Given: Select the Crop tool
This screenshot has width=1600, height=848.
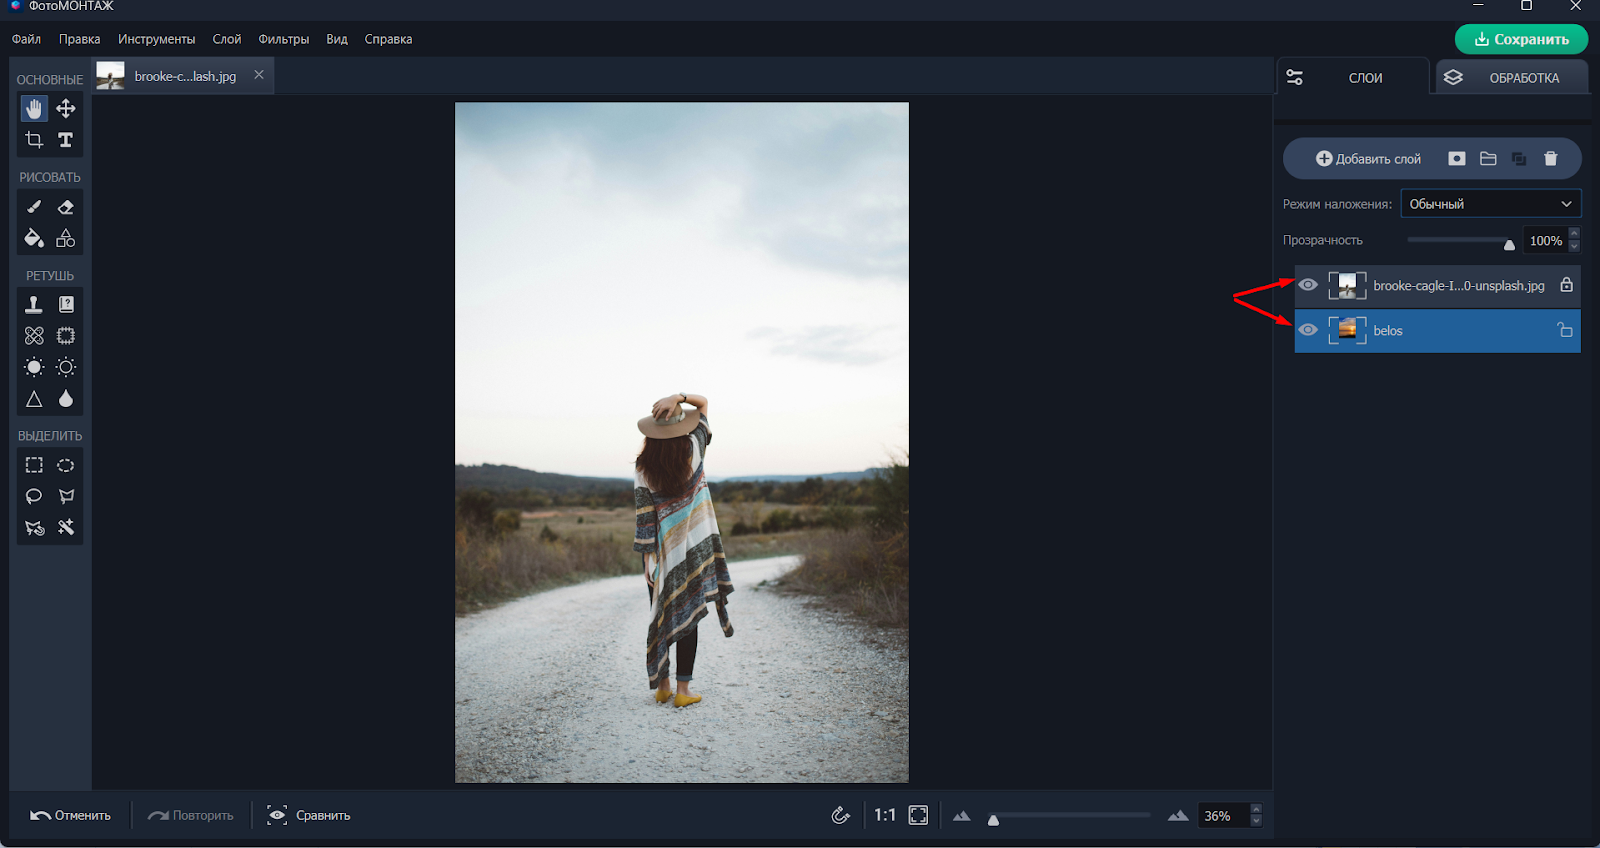Looking at the screenshot, I should coord(34,140).
